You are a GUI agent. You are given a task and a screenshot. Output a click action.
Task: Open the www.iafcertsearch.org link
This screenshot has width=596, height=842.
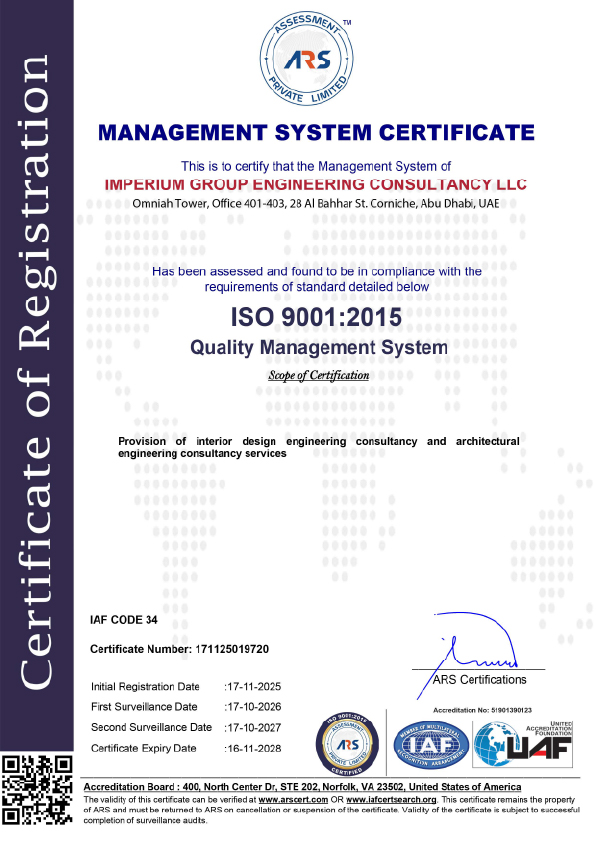point(391,800)
